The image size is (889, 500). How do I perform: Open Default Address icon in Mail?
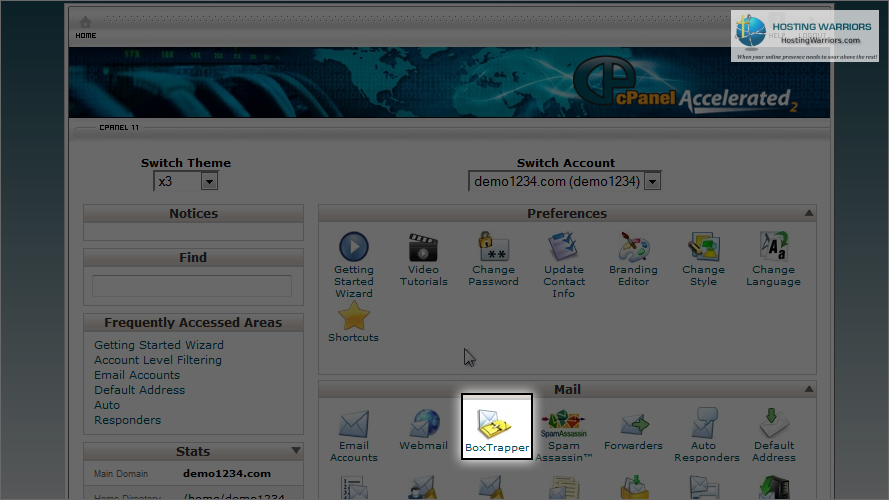(x=773, y=423)
